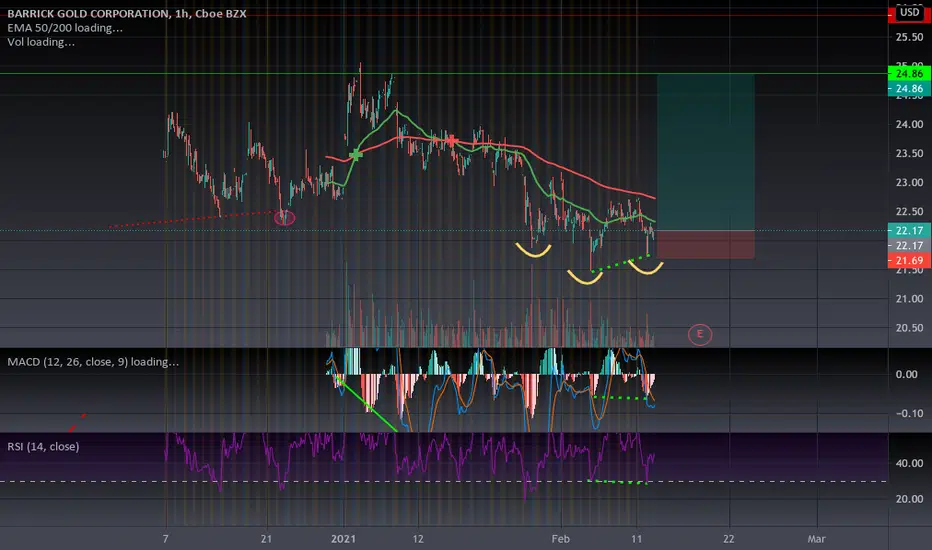The image size is (932, 550).
Task: Click the 23.00 price axis value
Action: point(909,183)
